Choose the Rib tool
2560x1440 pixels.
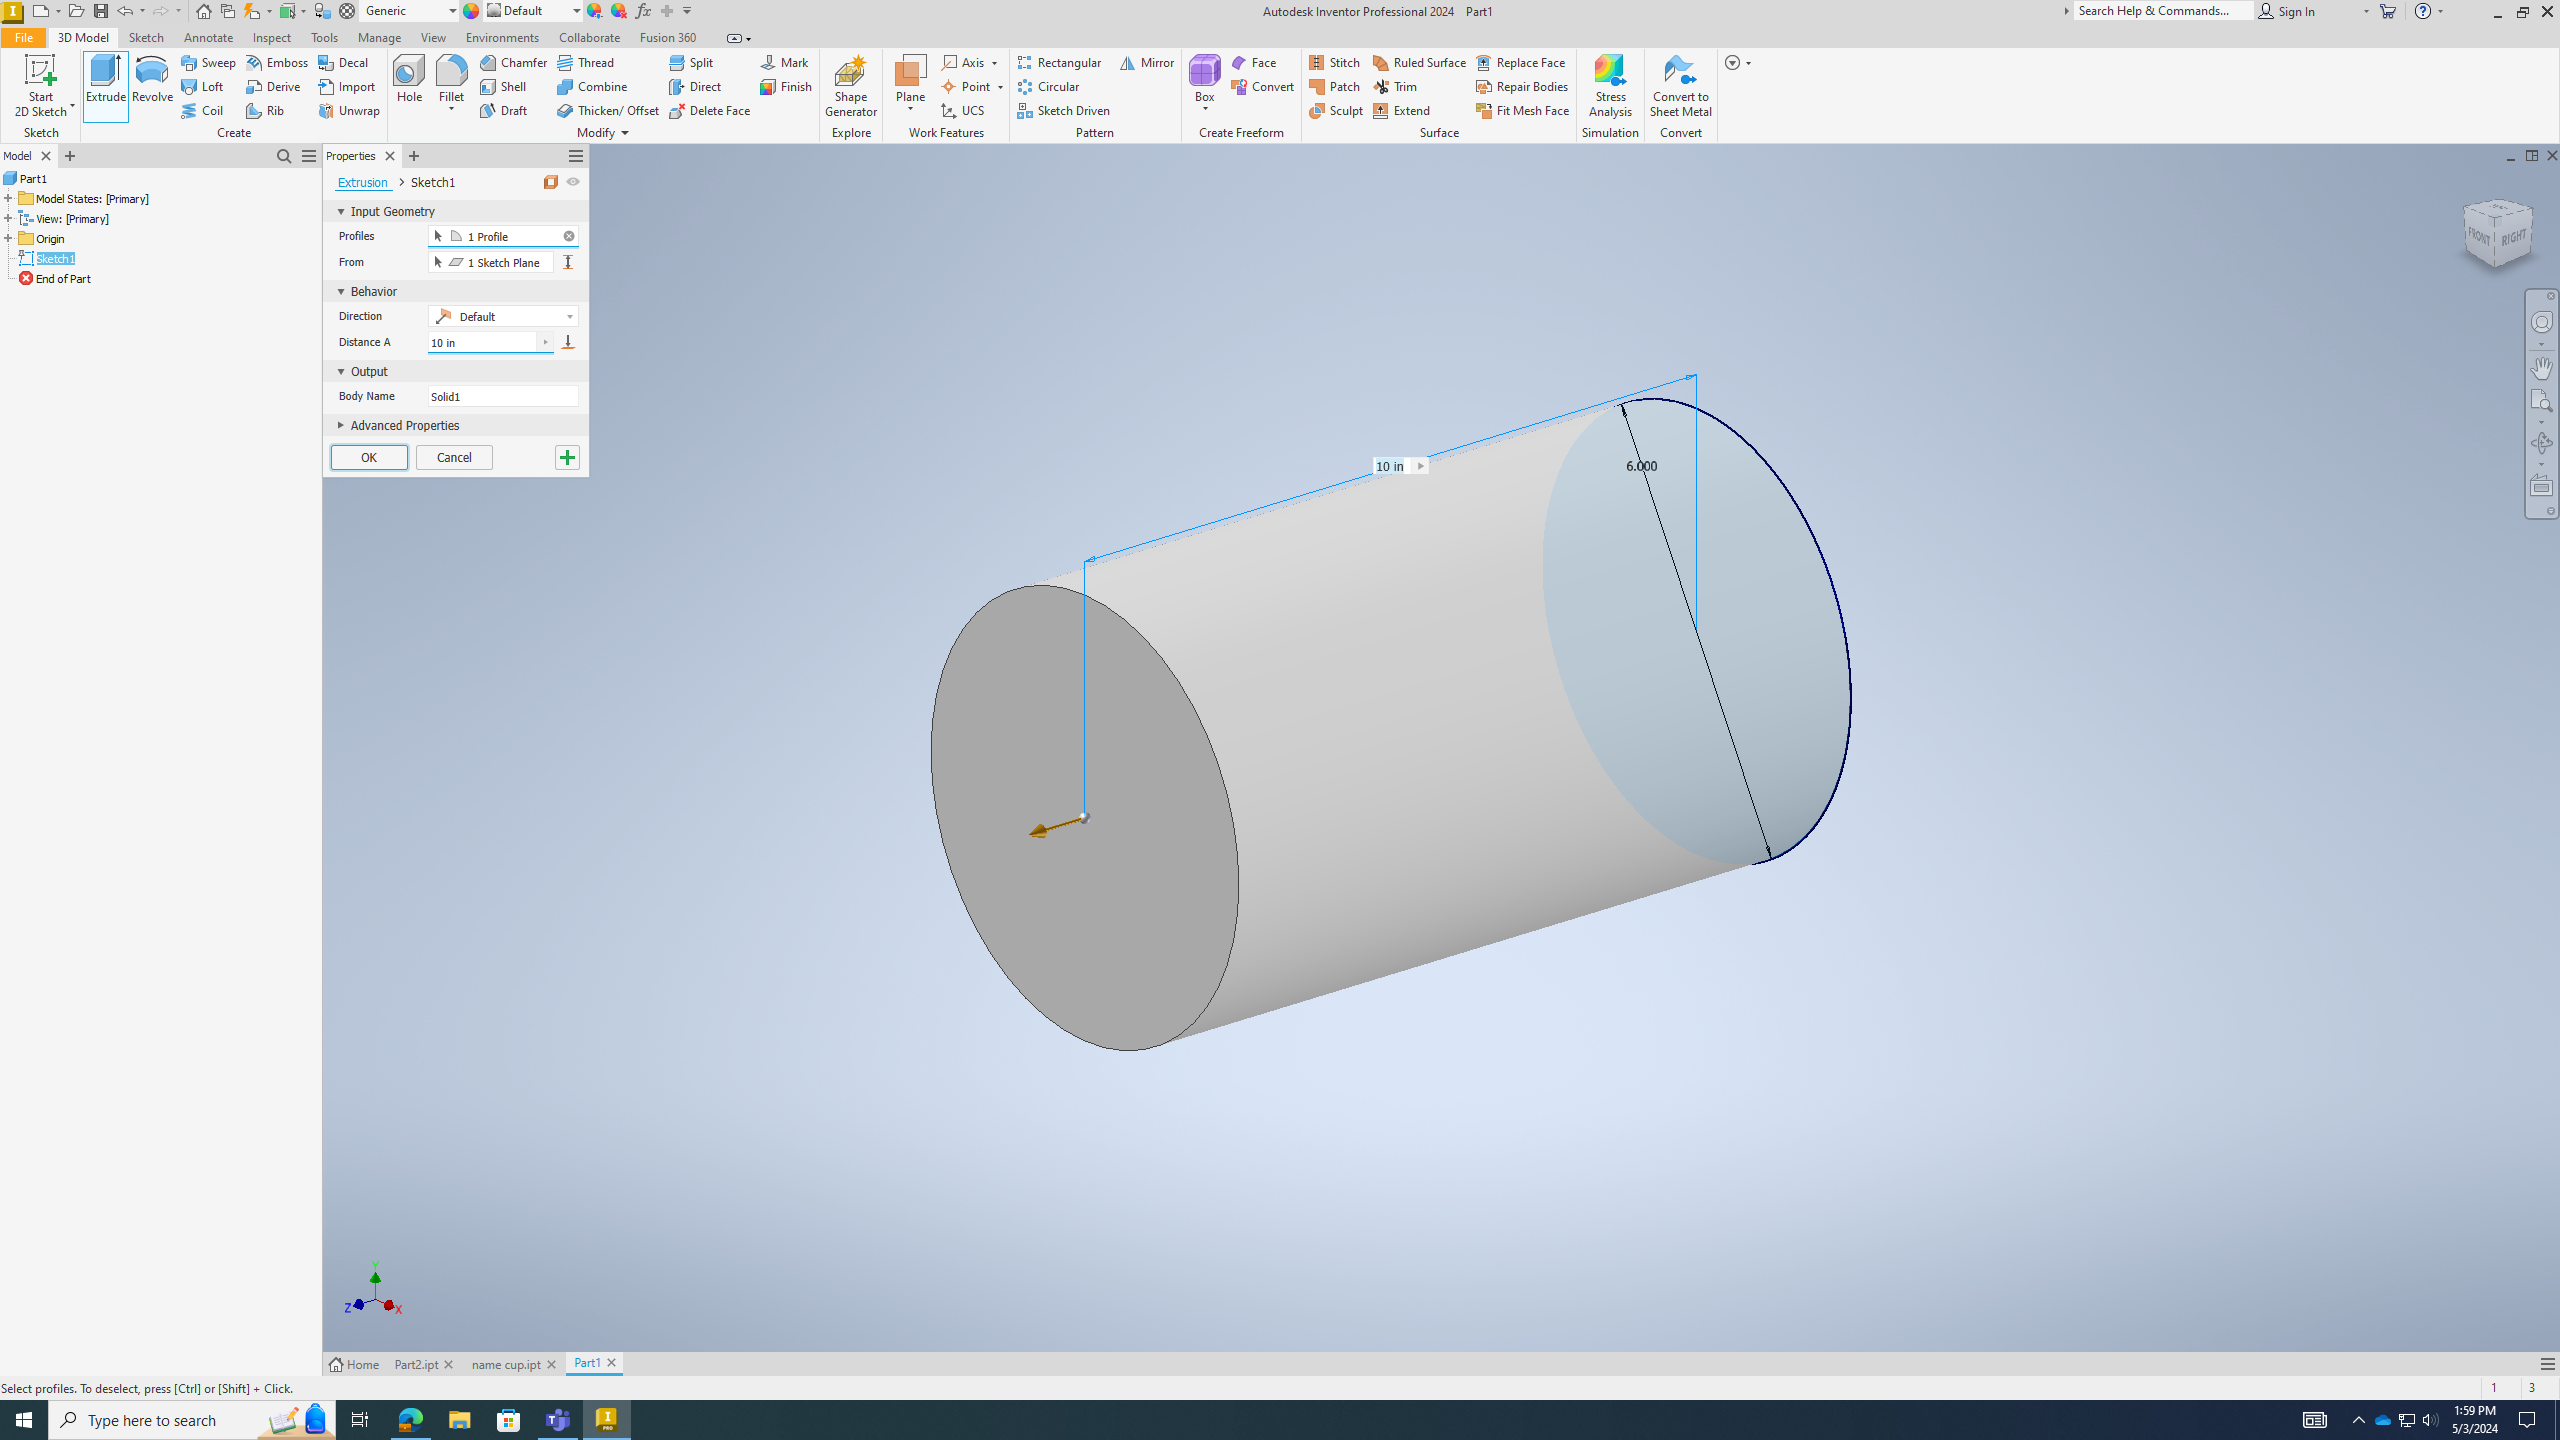pyautogui.click(x=265, y=110)
